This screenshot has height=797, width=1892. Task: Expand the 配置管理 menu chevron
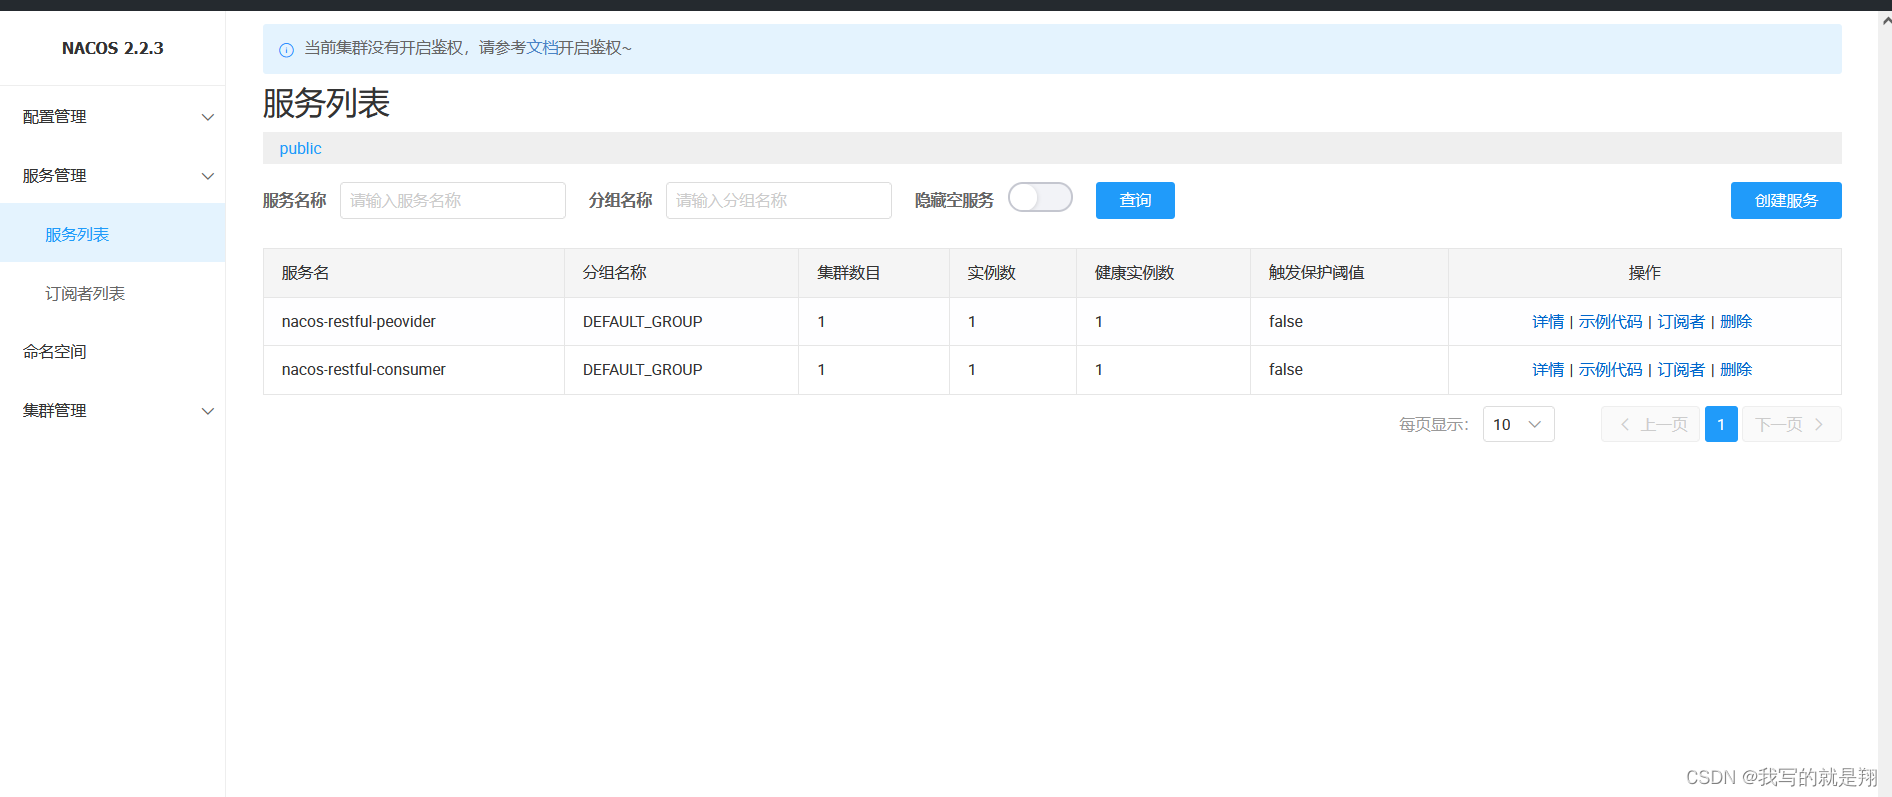pyautogui.click(x=208, y=117)
